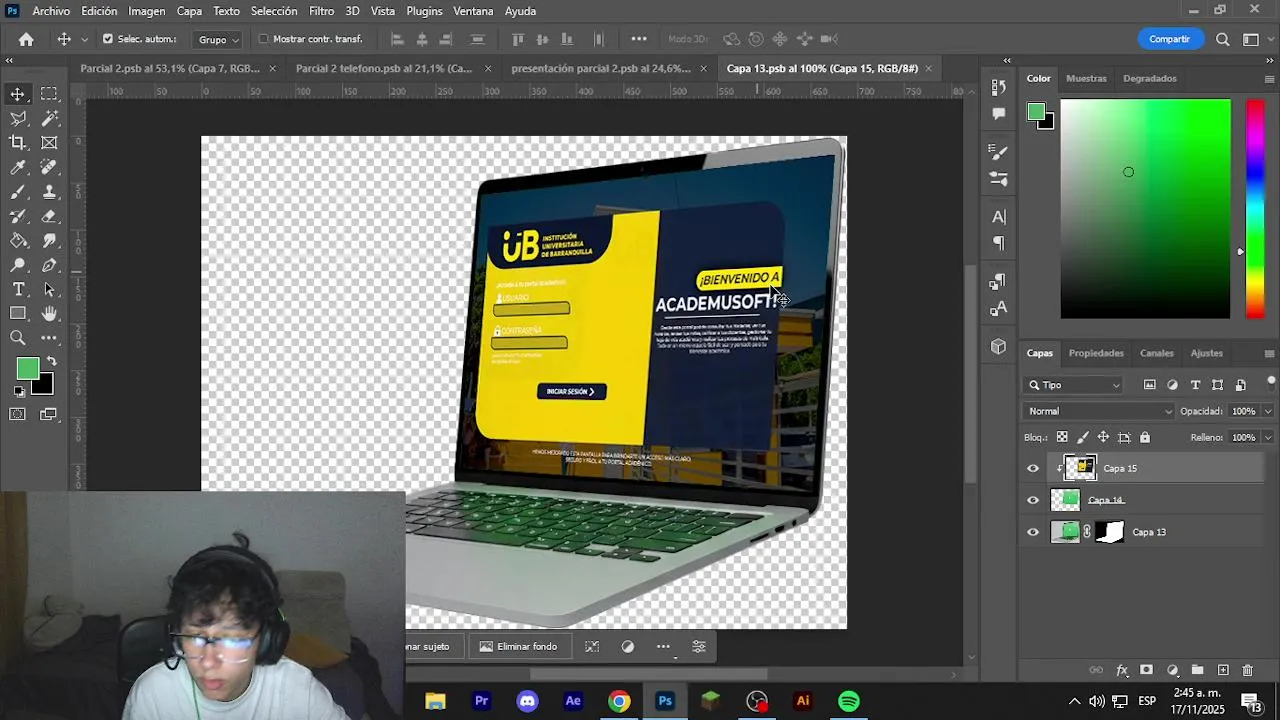Hide the Capa 15 layer
Screen dimensions: 1280x720
click(1033, 468)
